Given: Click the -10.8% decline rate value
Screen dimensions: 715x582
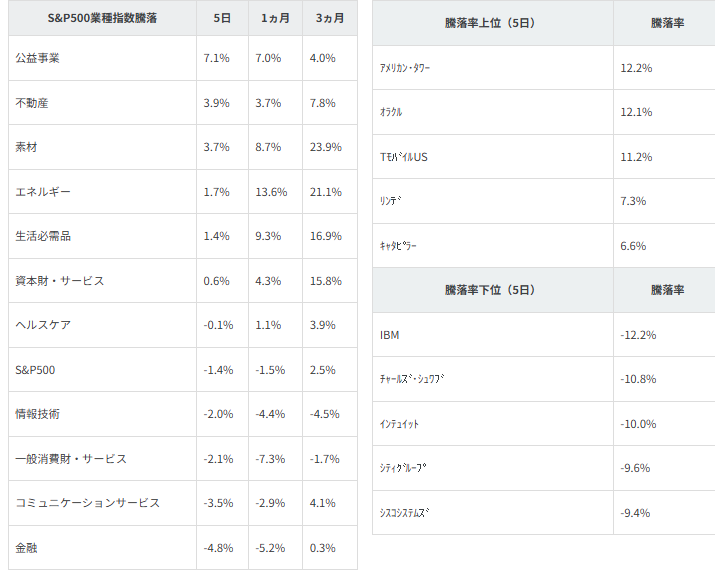Looking at the screenshot, I should click(638, 379).
